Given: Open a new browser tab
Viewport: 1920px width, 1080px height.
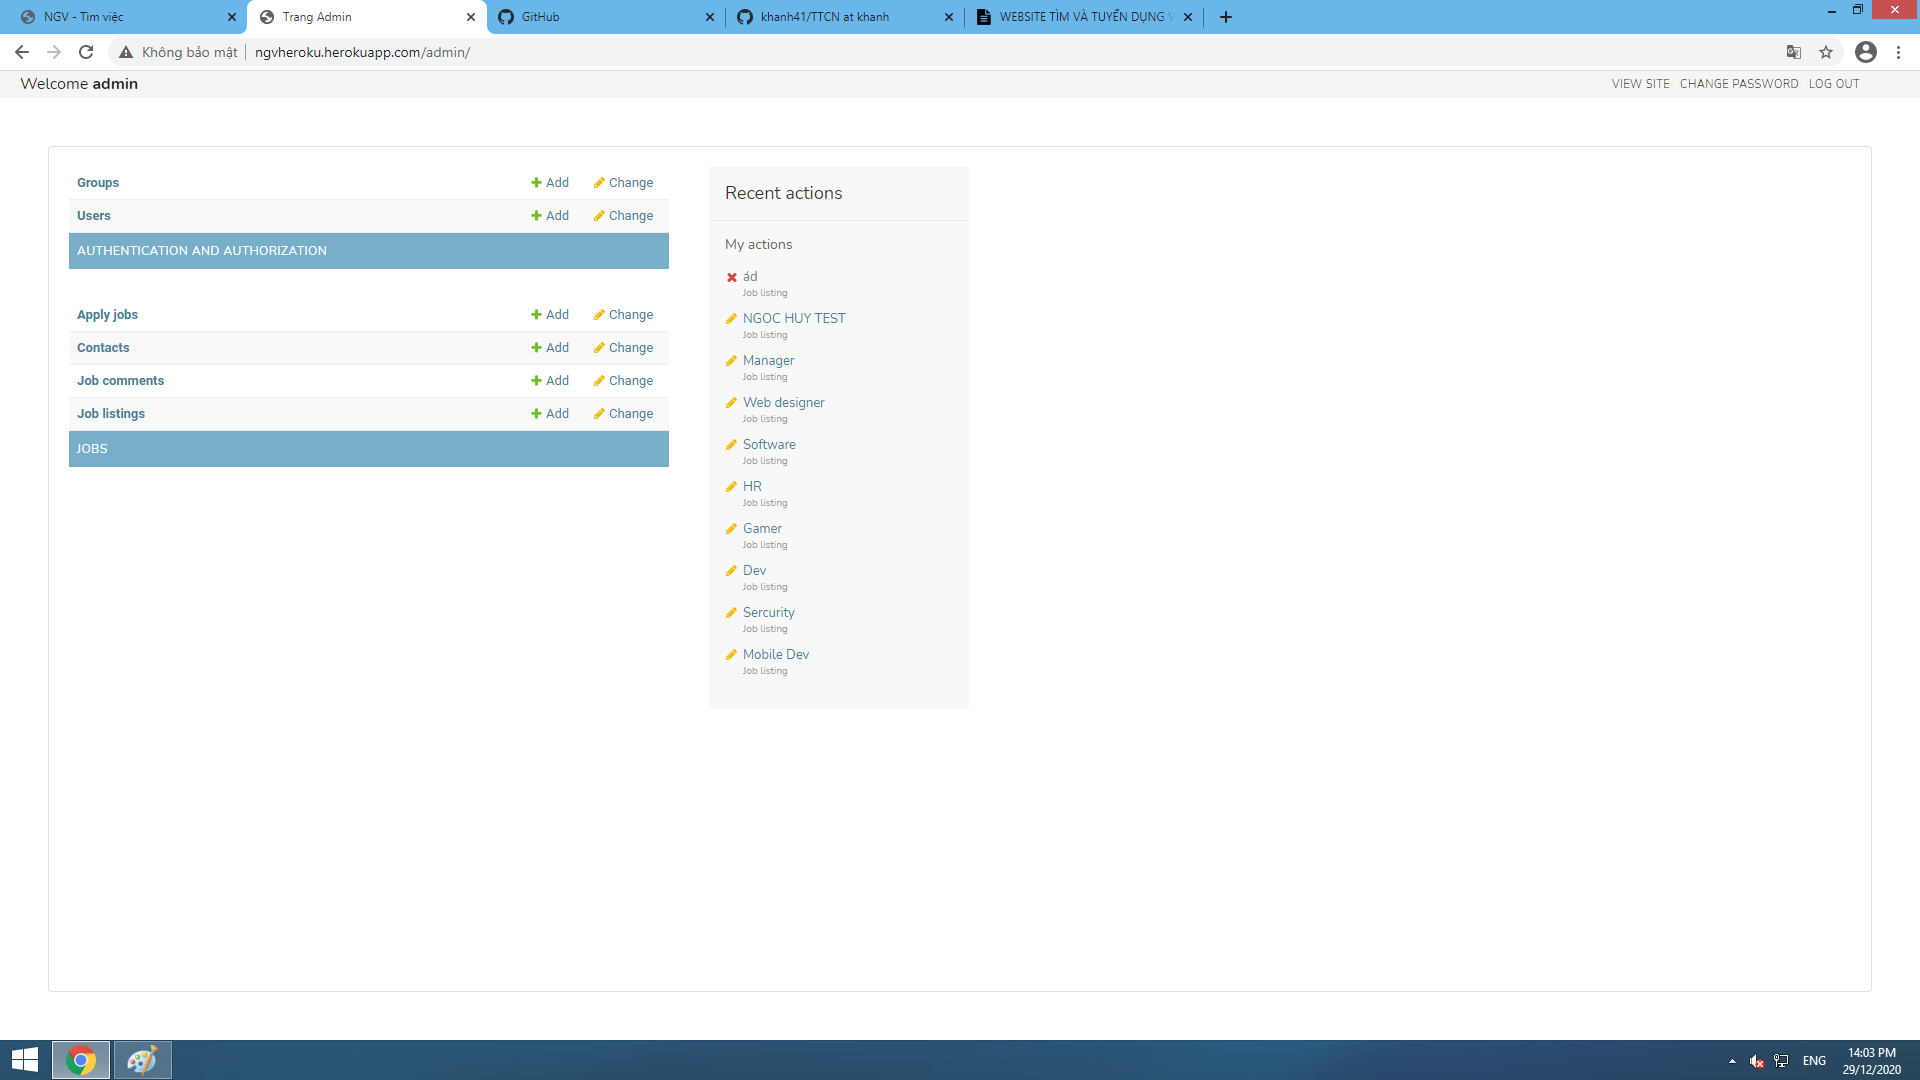Looking at the screenshot, I should [1226, 17].
